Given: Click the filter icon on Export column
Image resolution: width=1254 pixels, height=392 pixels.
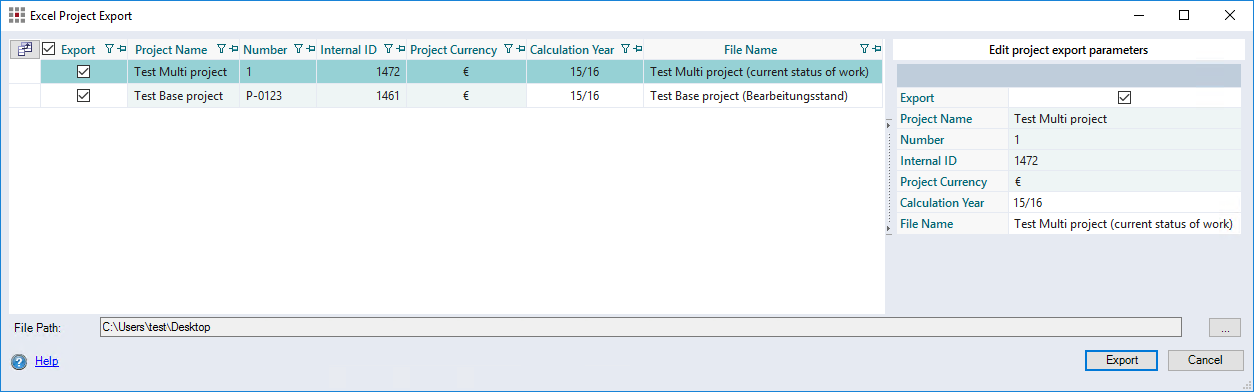Looking at the screenshot, I should point(110,49).
